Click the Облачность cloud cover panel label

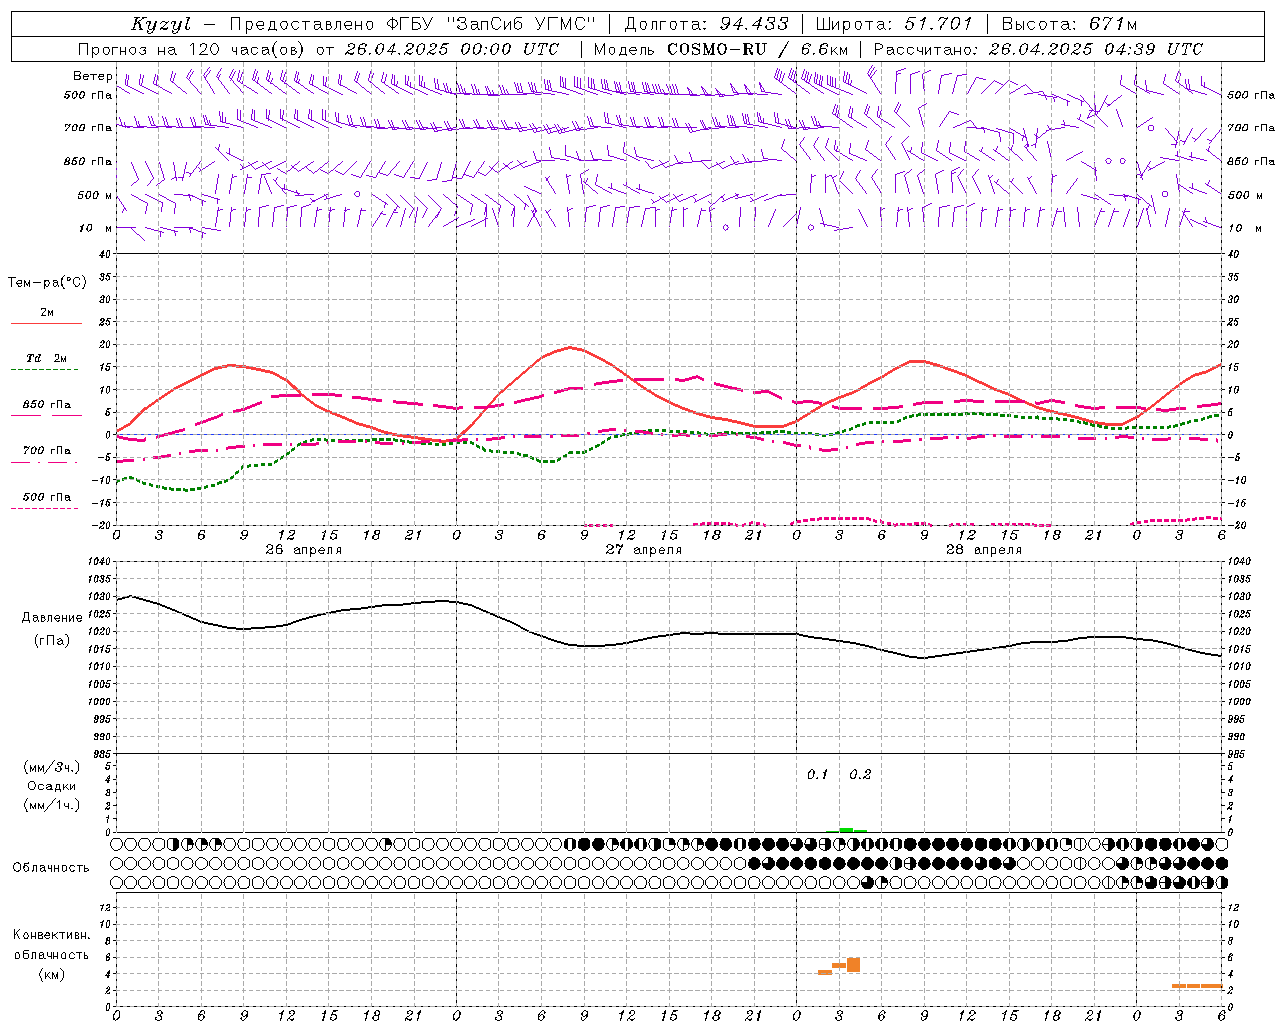click(x=51, y=868)
